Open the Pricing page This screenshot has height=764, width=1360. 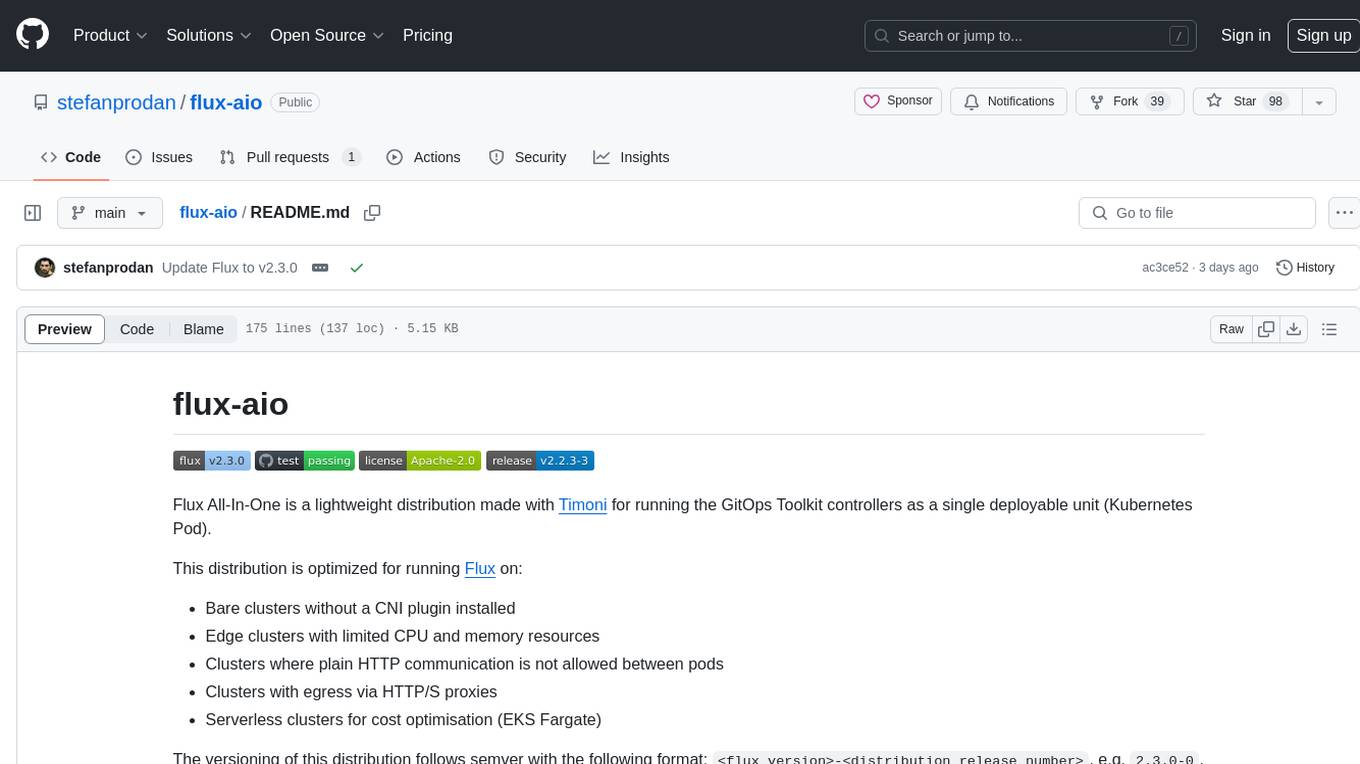click(x=427, y=35)
